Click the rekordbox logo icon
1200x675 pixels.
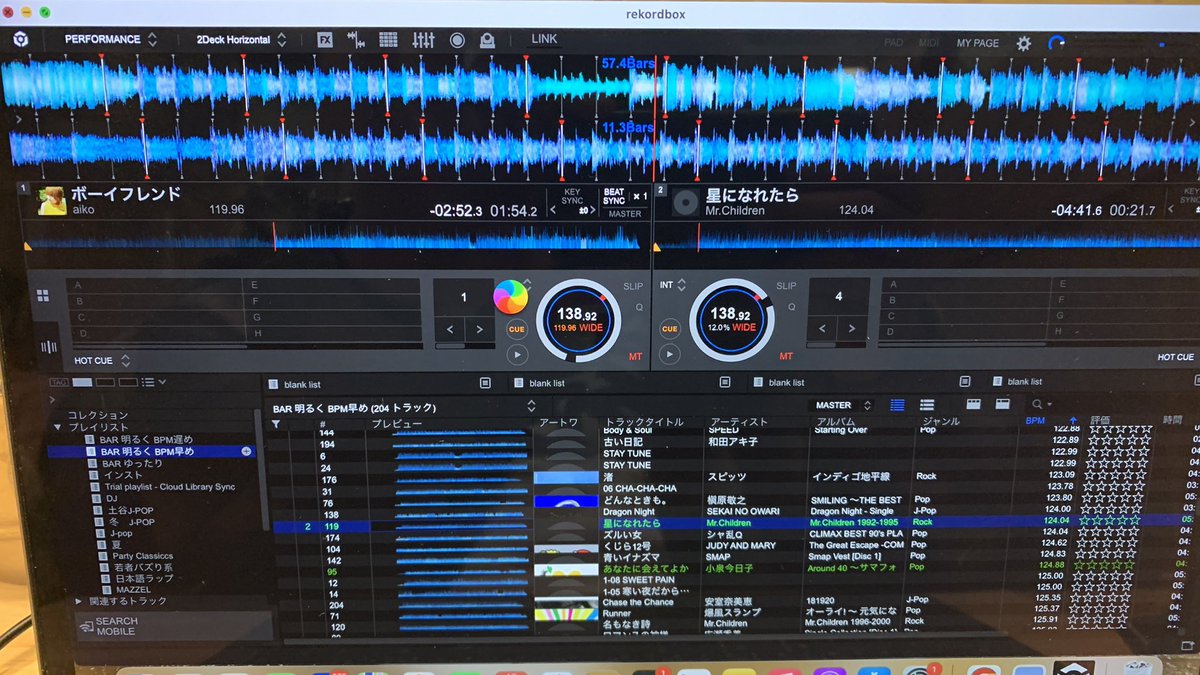tap(20, 40)
